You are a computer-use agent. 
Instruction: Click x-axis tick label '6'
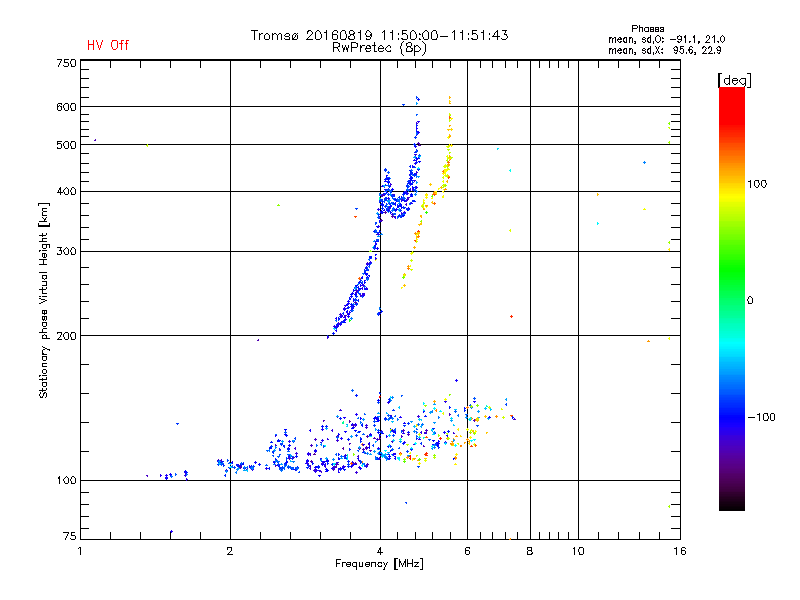tap(467, 551)
